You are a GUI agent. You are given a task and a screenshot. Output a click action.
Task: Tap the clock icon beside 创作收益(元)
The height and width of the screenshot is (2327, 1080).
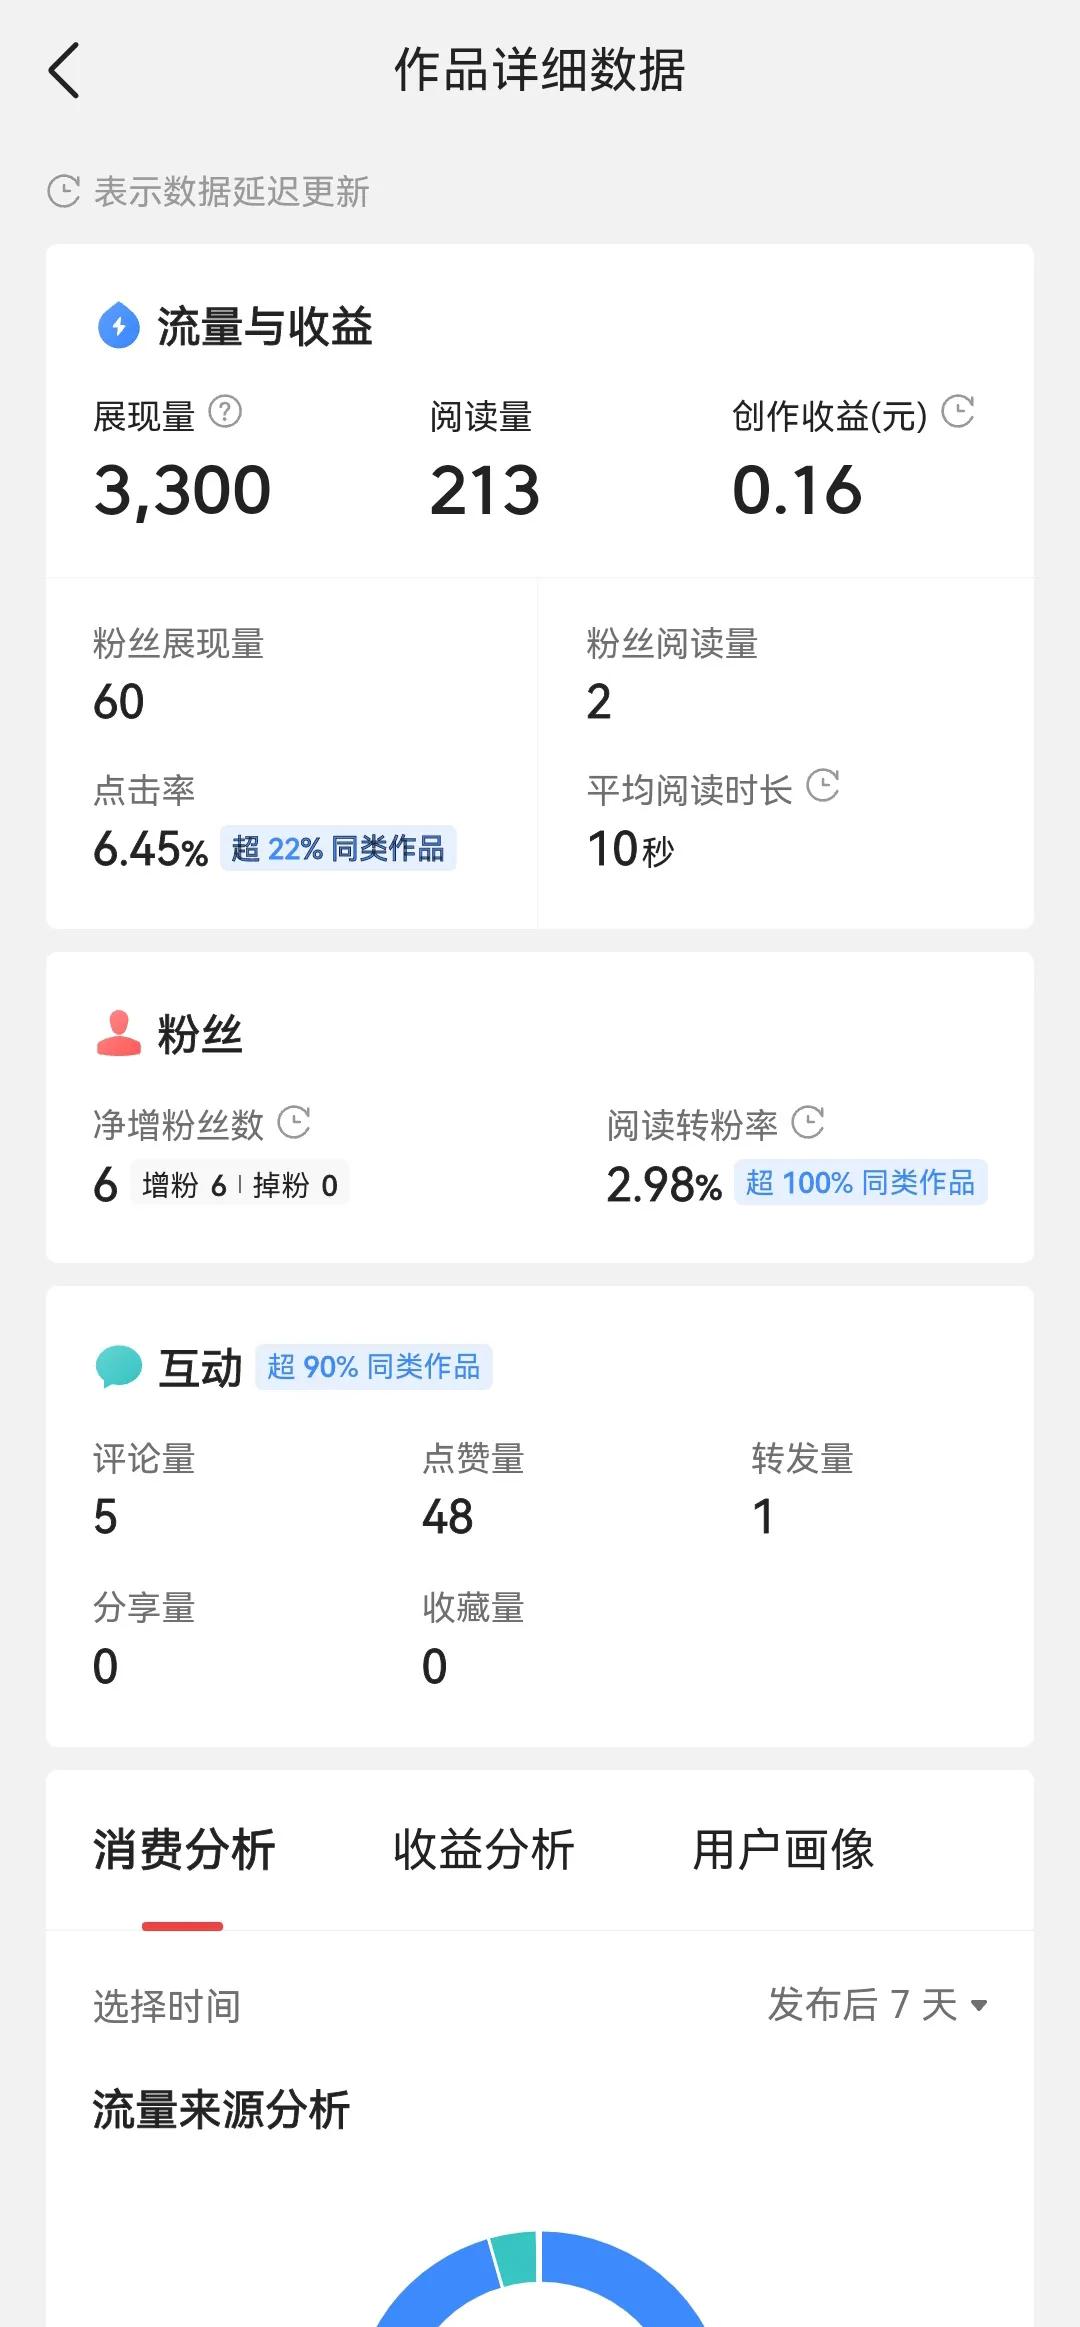pos(958,411)
